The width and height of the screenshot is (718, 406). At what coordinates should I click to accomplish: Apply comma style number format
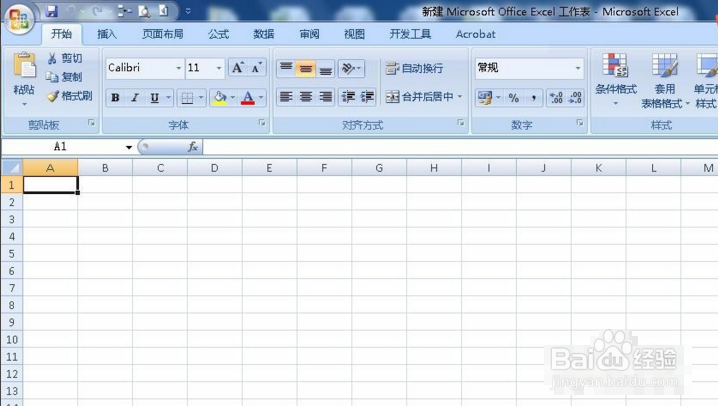tap(533, 97)
